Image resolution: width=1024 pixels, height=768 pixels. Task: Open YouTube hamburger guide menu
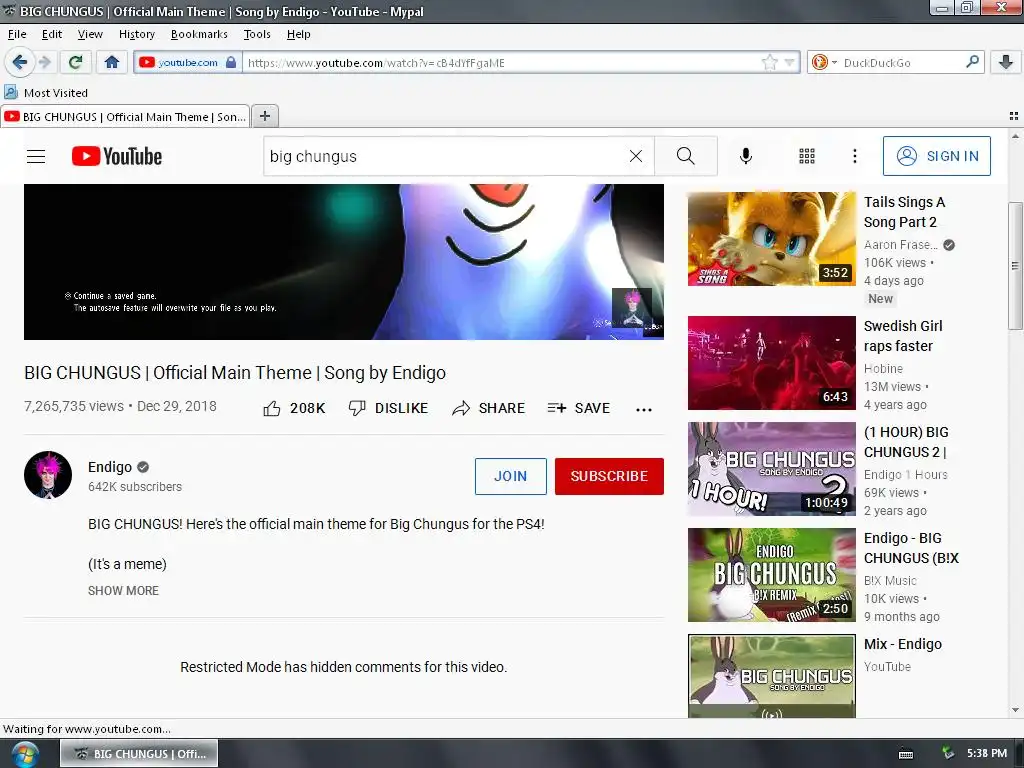coord(36,156)
